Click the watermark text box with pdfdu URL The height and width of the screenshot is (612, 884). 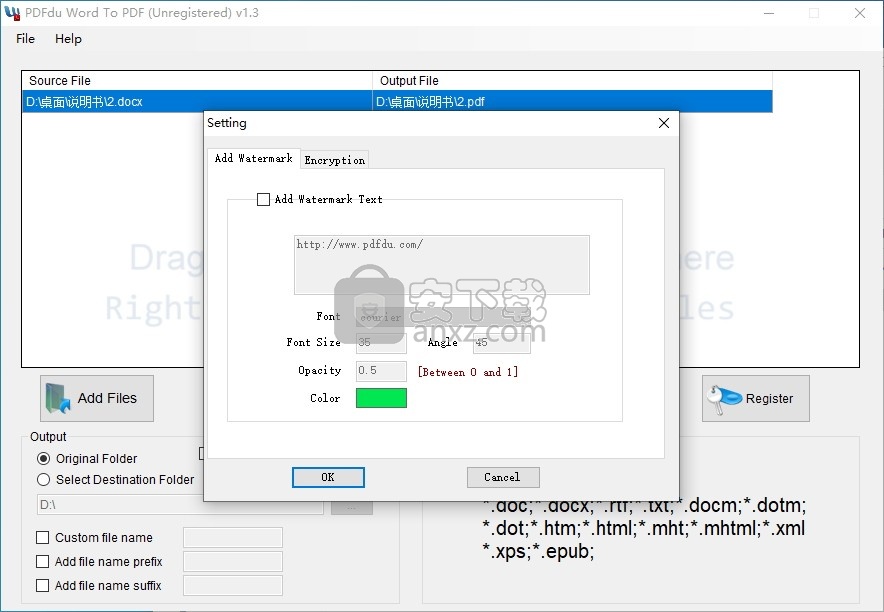pos(441,265)
